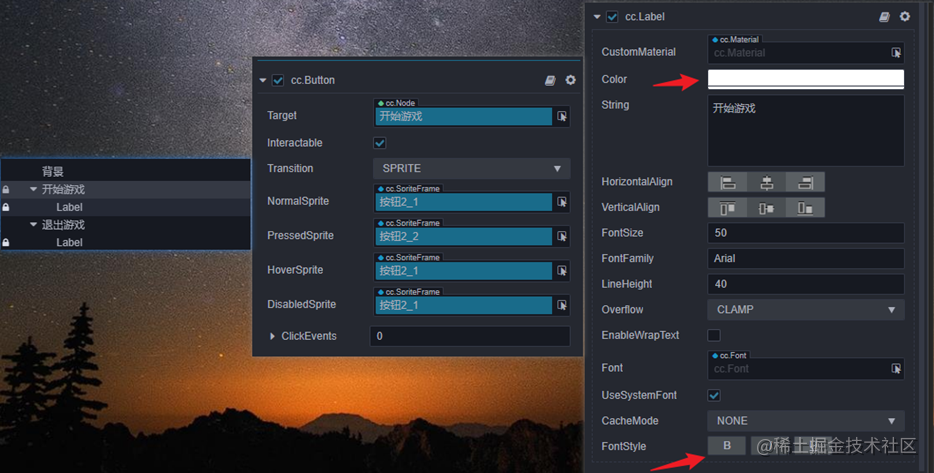Click HoverSprite value 按钮2_1

pos(463,270)
